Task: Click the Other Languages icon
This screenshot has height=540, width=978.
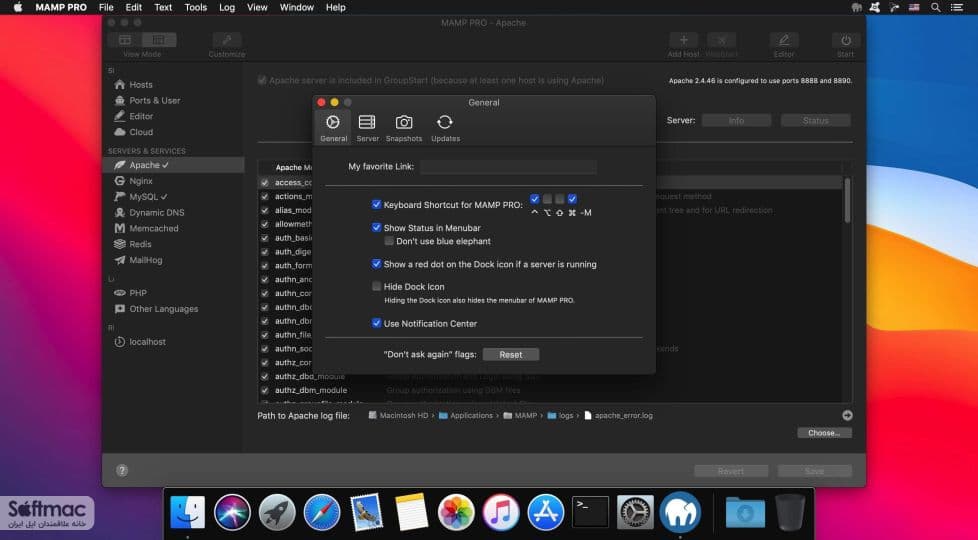Action: [x=120, y=309]
